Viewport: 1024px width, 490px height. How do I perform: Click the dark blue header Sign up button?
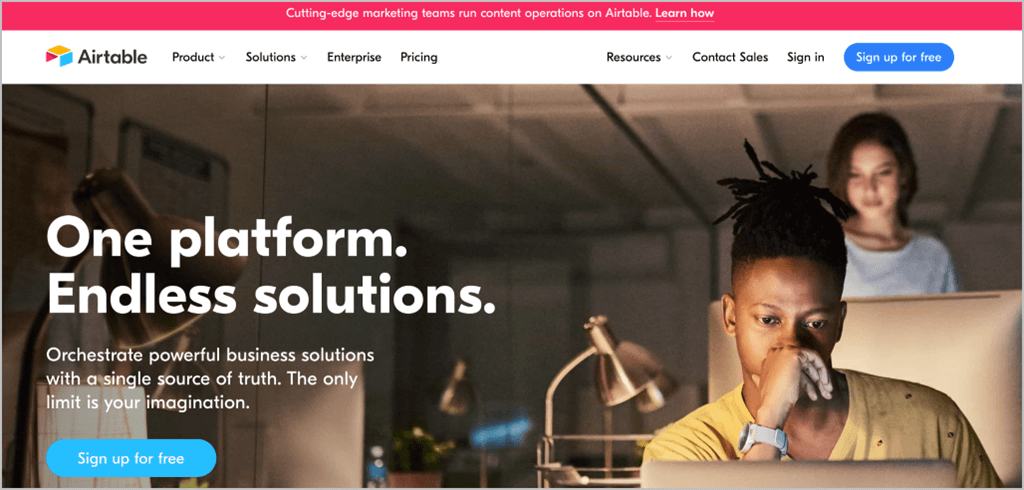tap(899, 57)
